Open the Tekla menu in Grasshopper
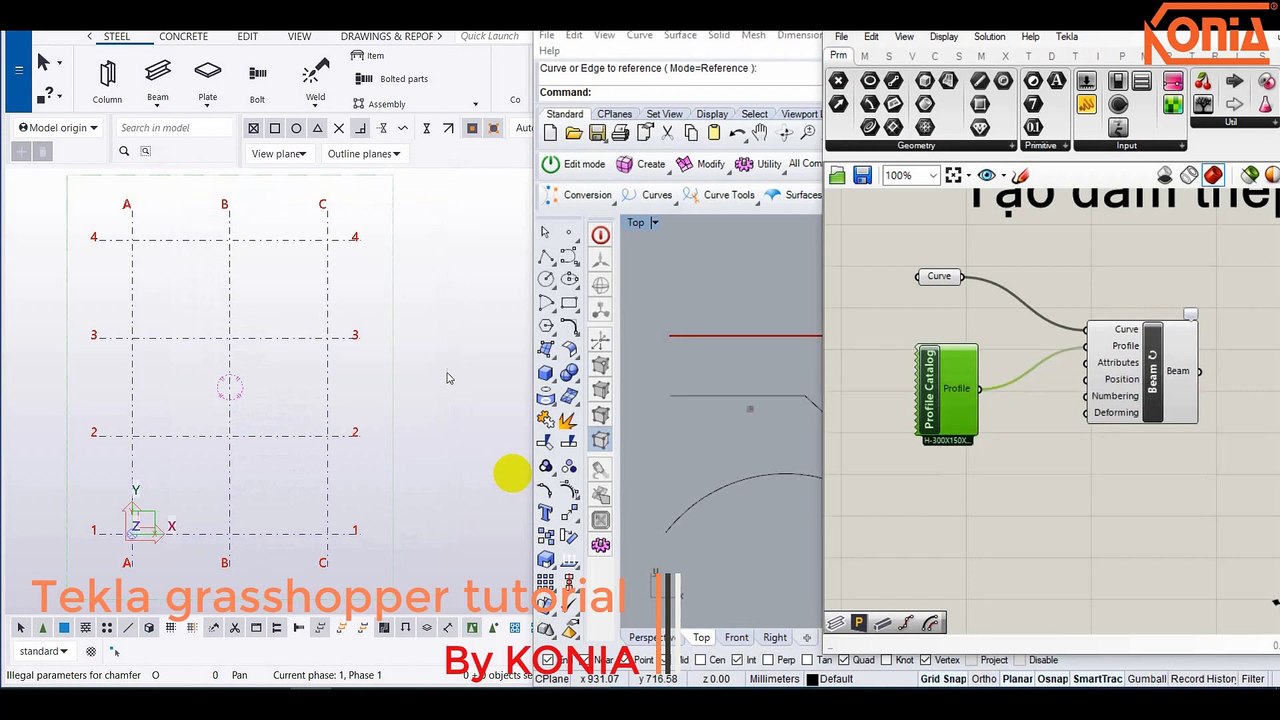The image size is (1280, 720). point(1067,37)
